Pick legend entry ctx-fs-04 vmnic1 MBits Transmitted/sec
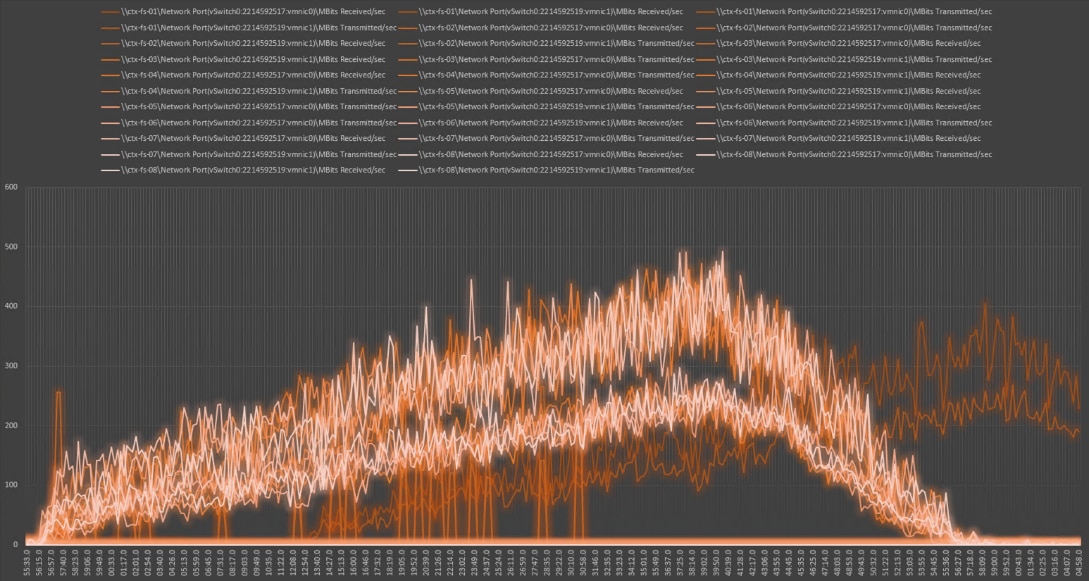Viewport: 1089px width, 581px height. (x=249, y=91)
